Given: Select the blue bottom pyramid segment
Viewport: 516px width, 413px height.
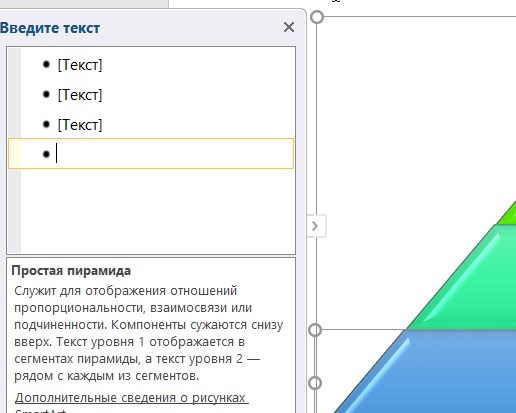Looking at the screenshot, I should coord(450,370).
